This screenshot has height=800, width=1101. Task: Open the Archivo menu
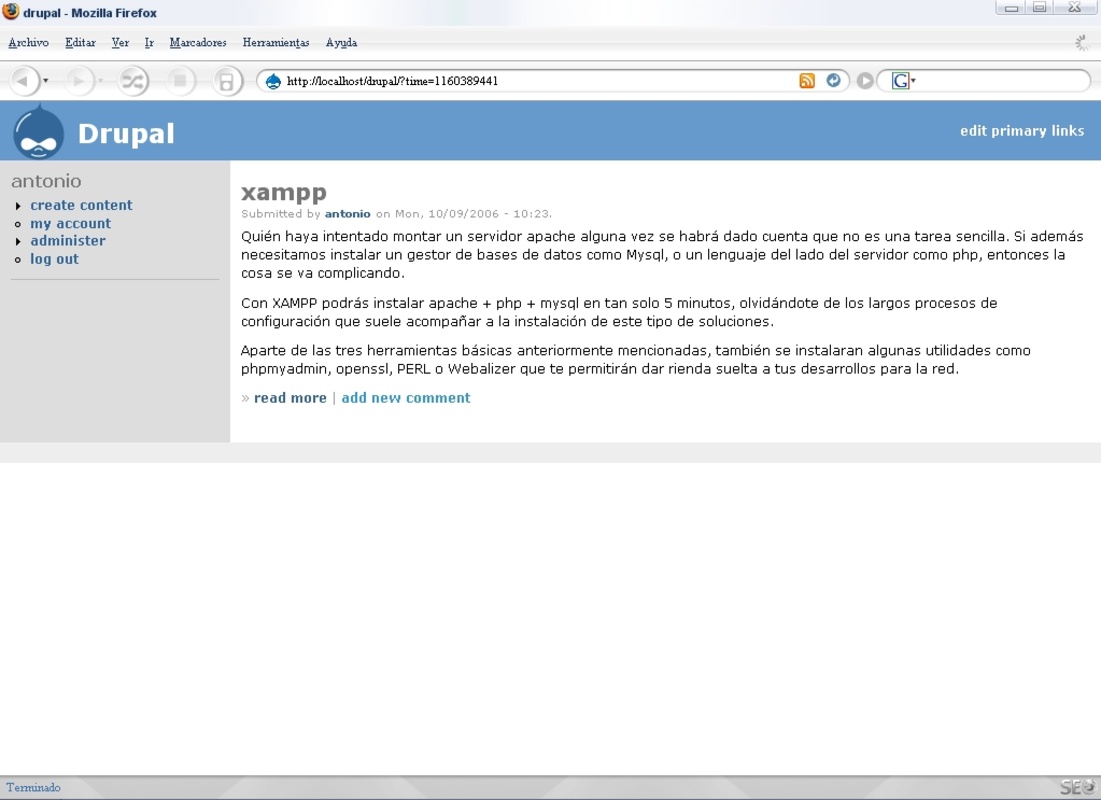[29, 43]
